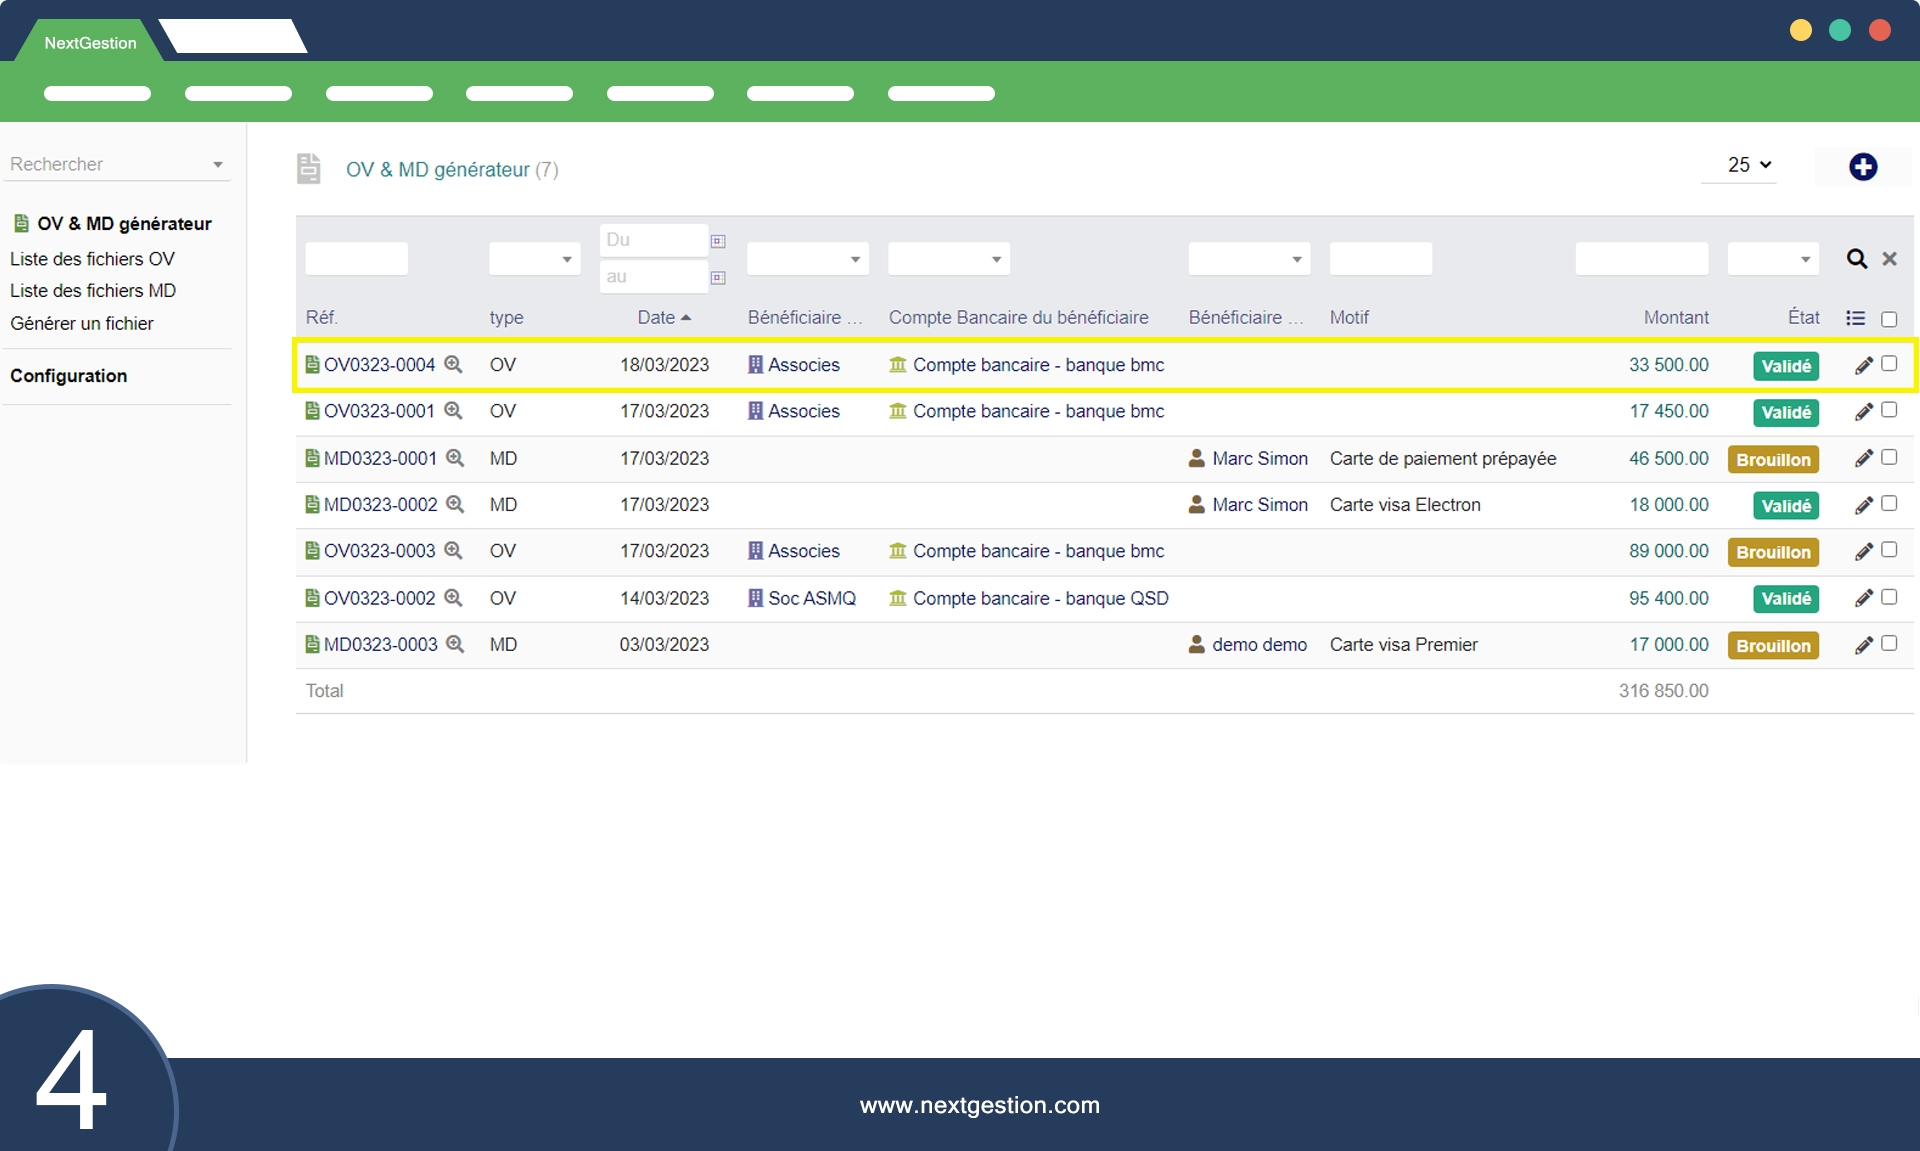Open the 'au' date calendar picker icon

point(718,278)
